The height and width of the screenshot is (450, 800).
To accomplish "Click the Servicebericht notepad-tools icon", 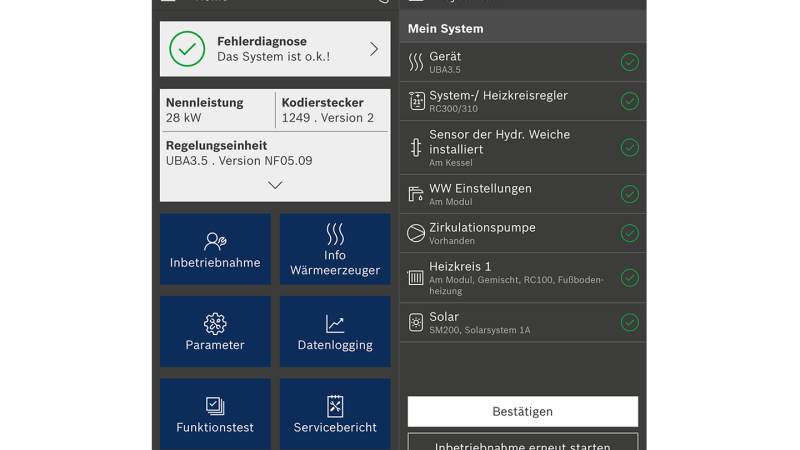I will tap(335, 406).
